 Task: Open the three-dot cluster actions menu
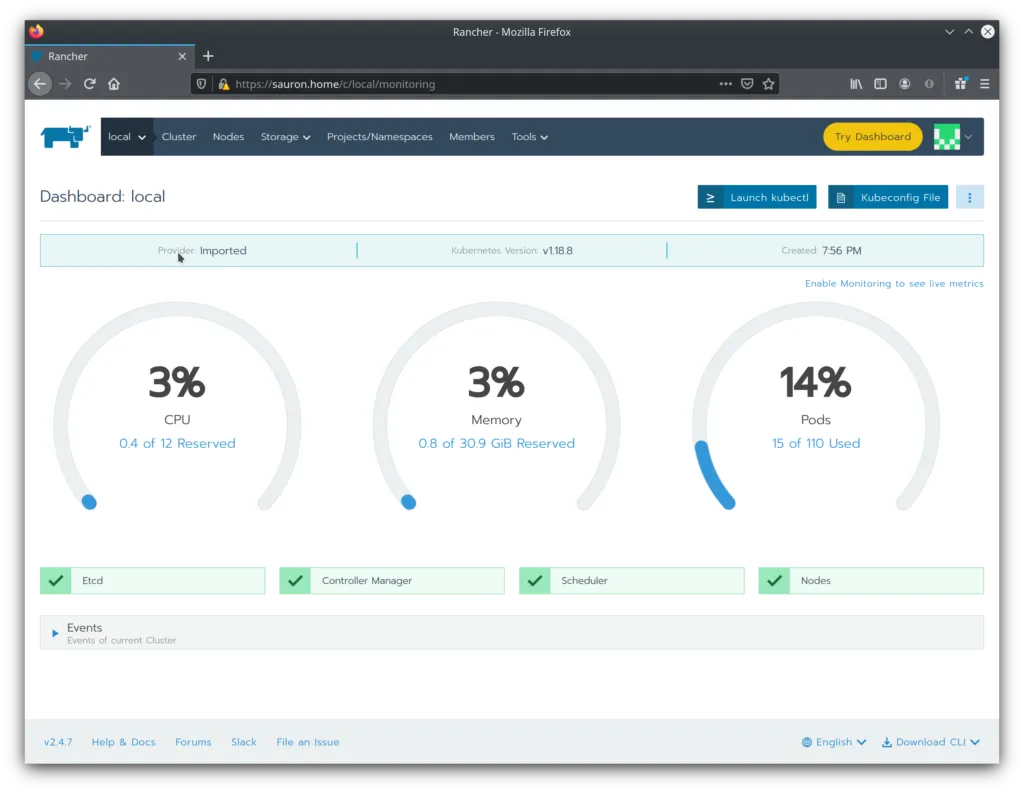pyautogui.click(x=969, y=197)
